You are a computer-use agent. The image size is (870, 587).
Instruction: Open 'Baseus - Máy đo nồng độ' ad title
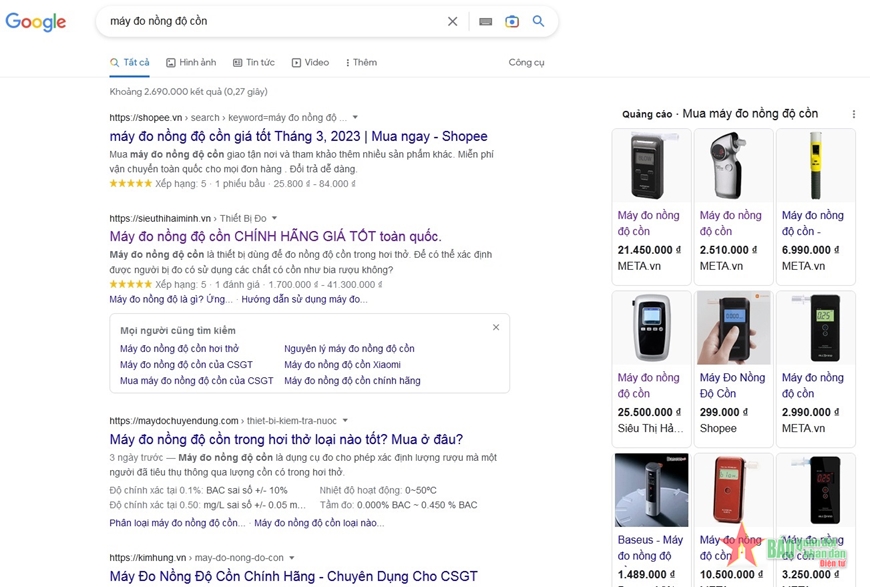point(650,548)
